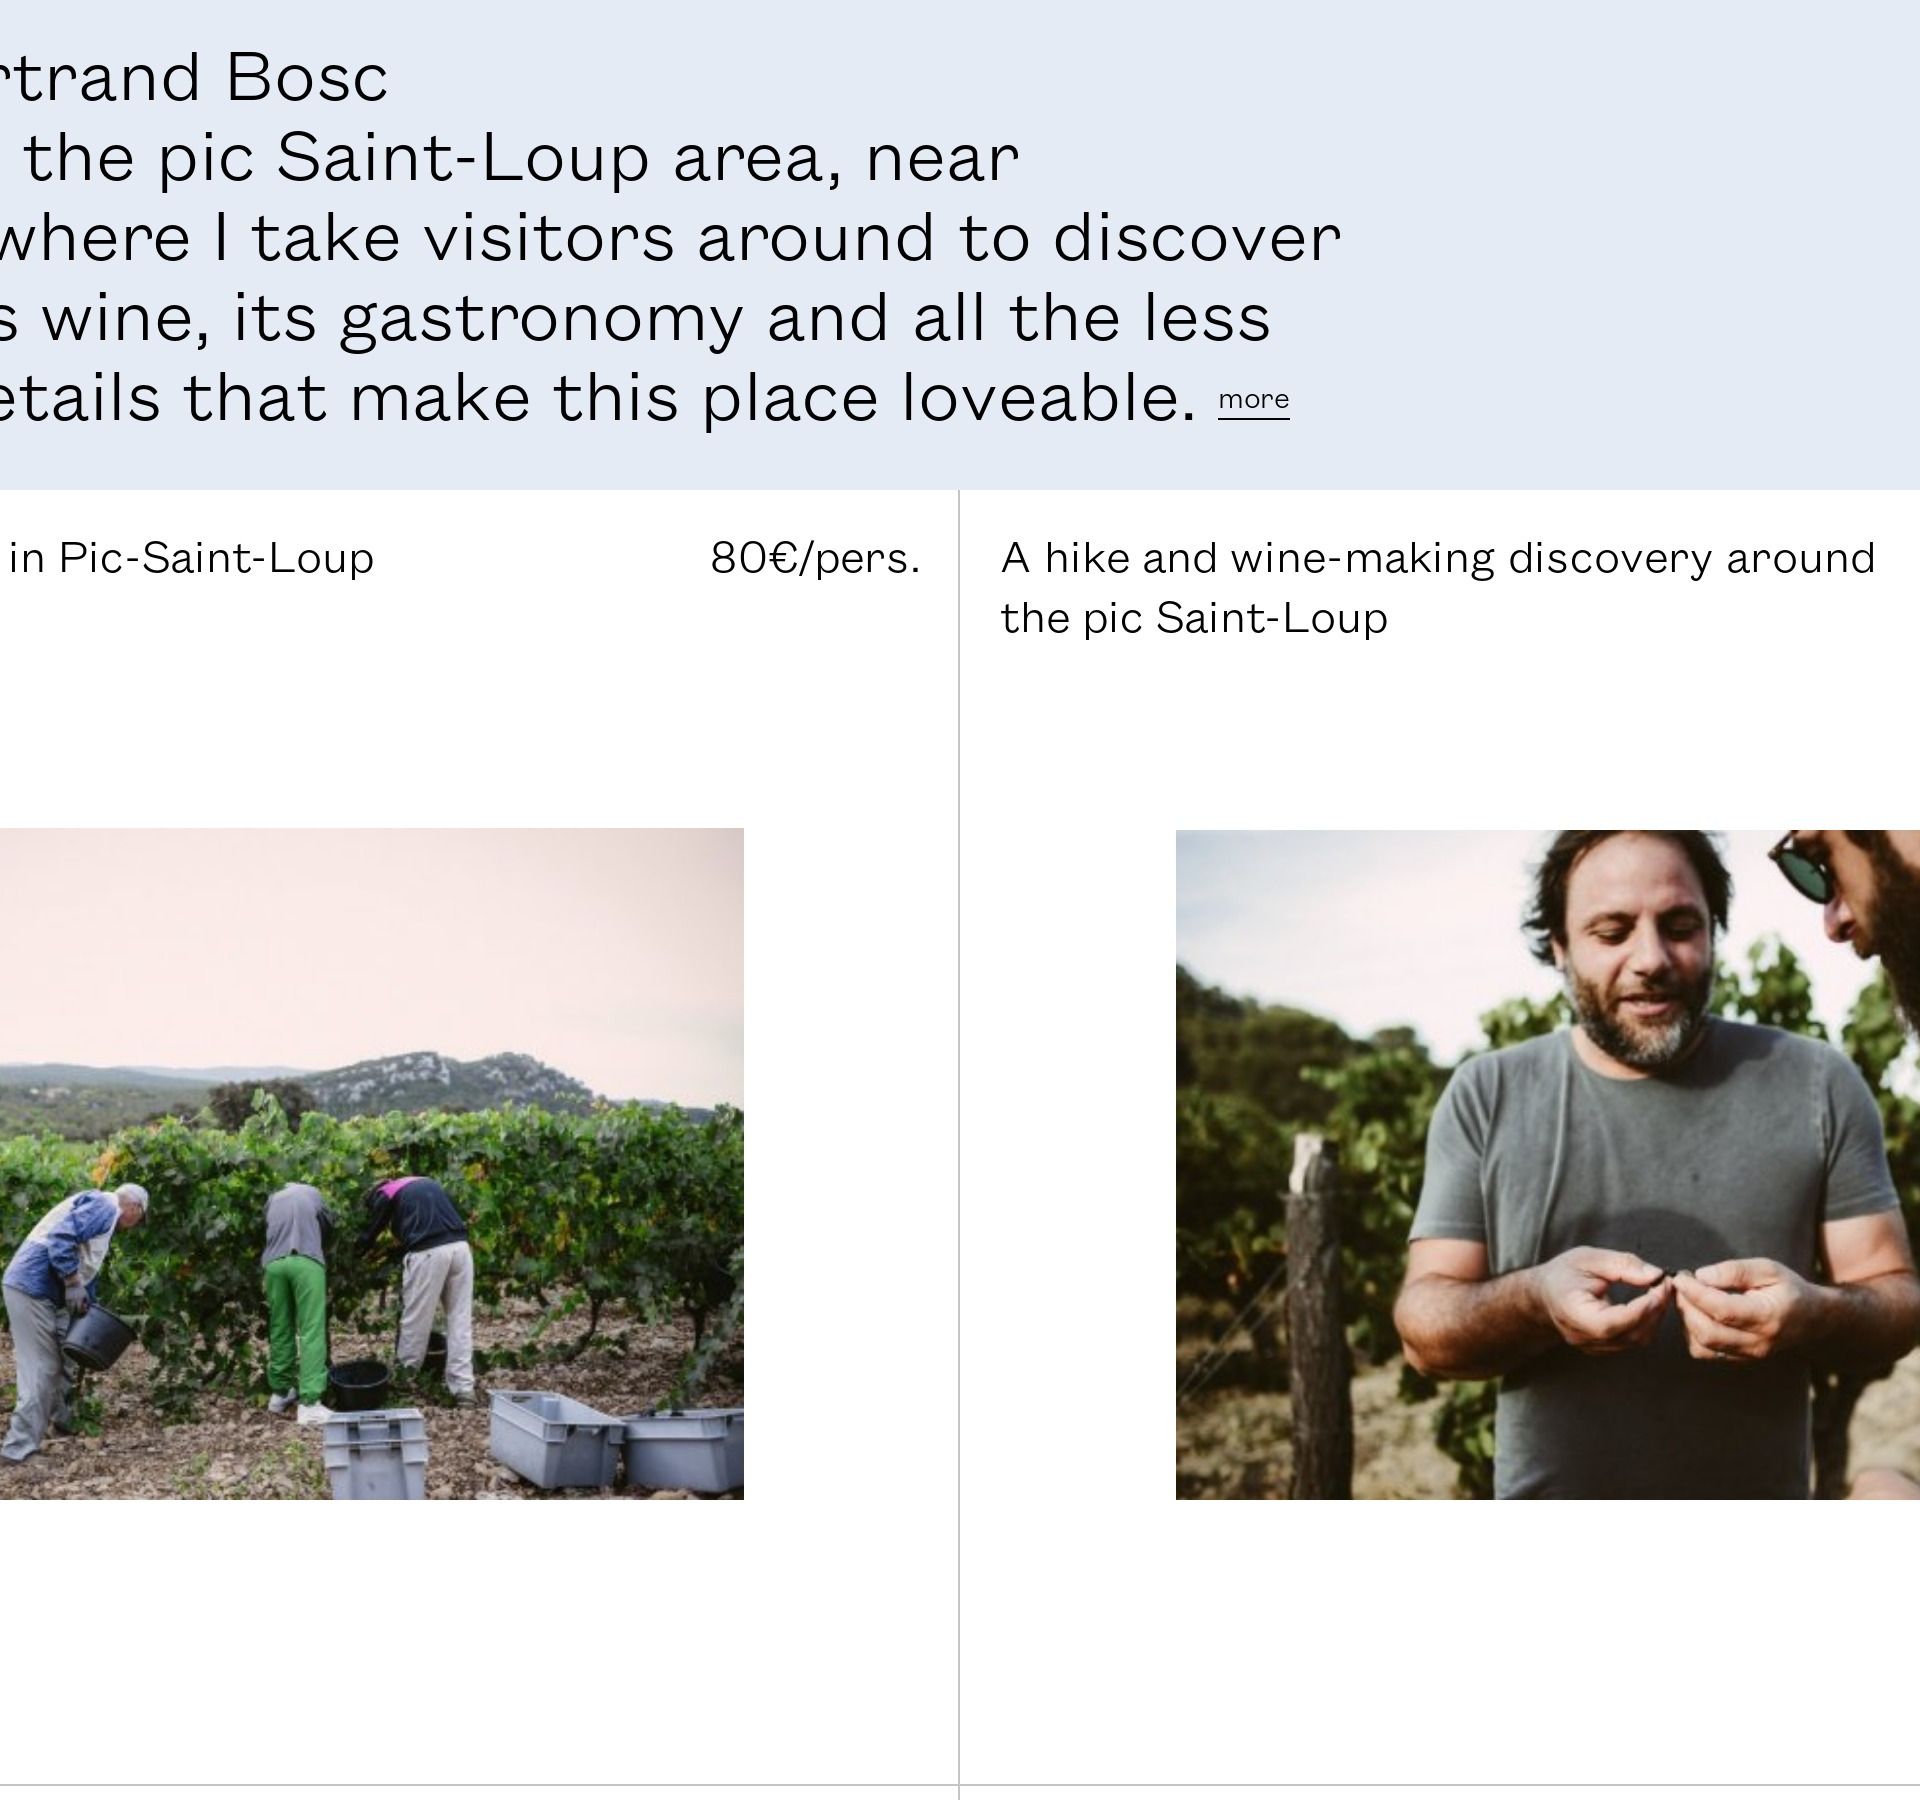This screenshot has height=1800, width=1920.
Task: Click the 80€/pers. price label
Action: [x=814, y=558]
